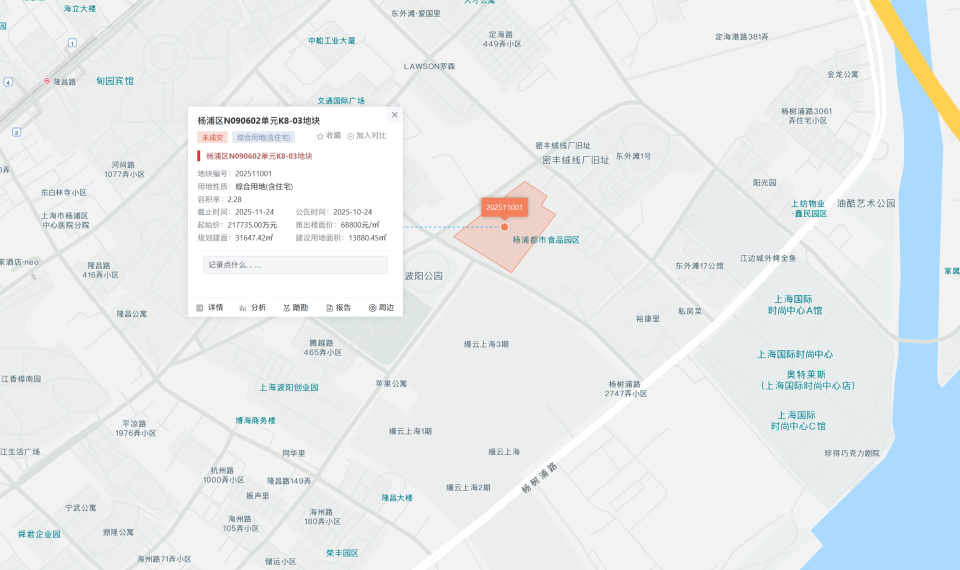Click the 缦云上海3期 map label
960x570 pixels.
486,344
